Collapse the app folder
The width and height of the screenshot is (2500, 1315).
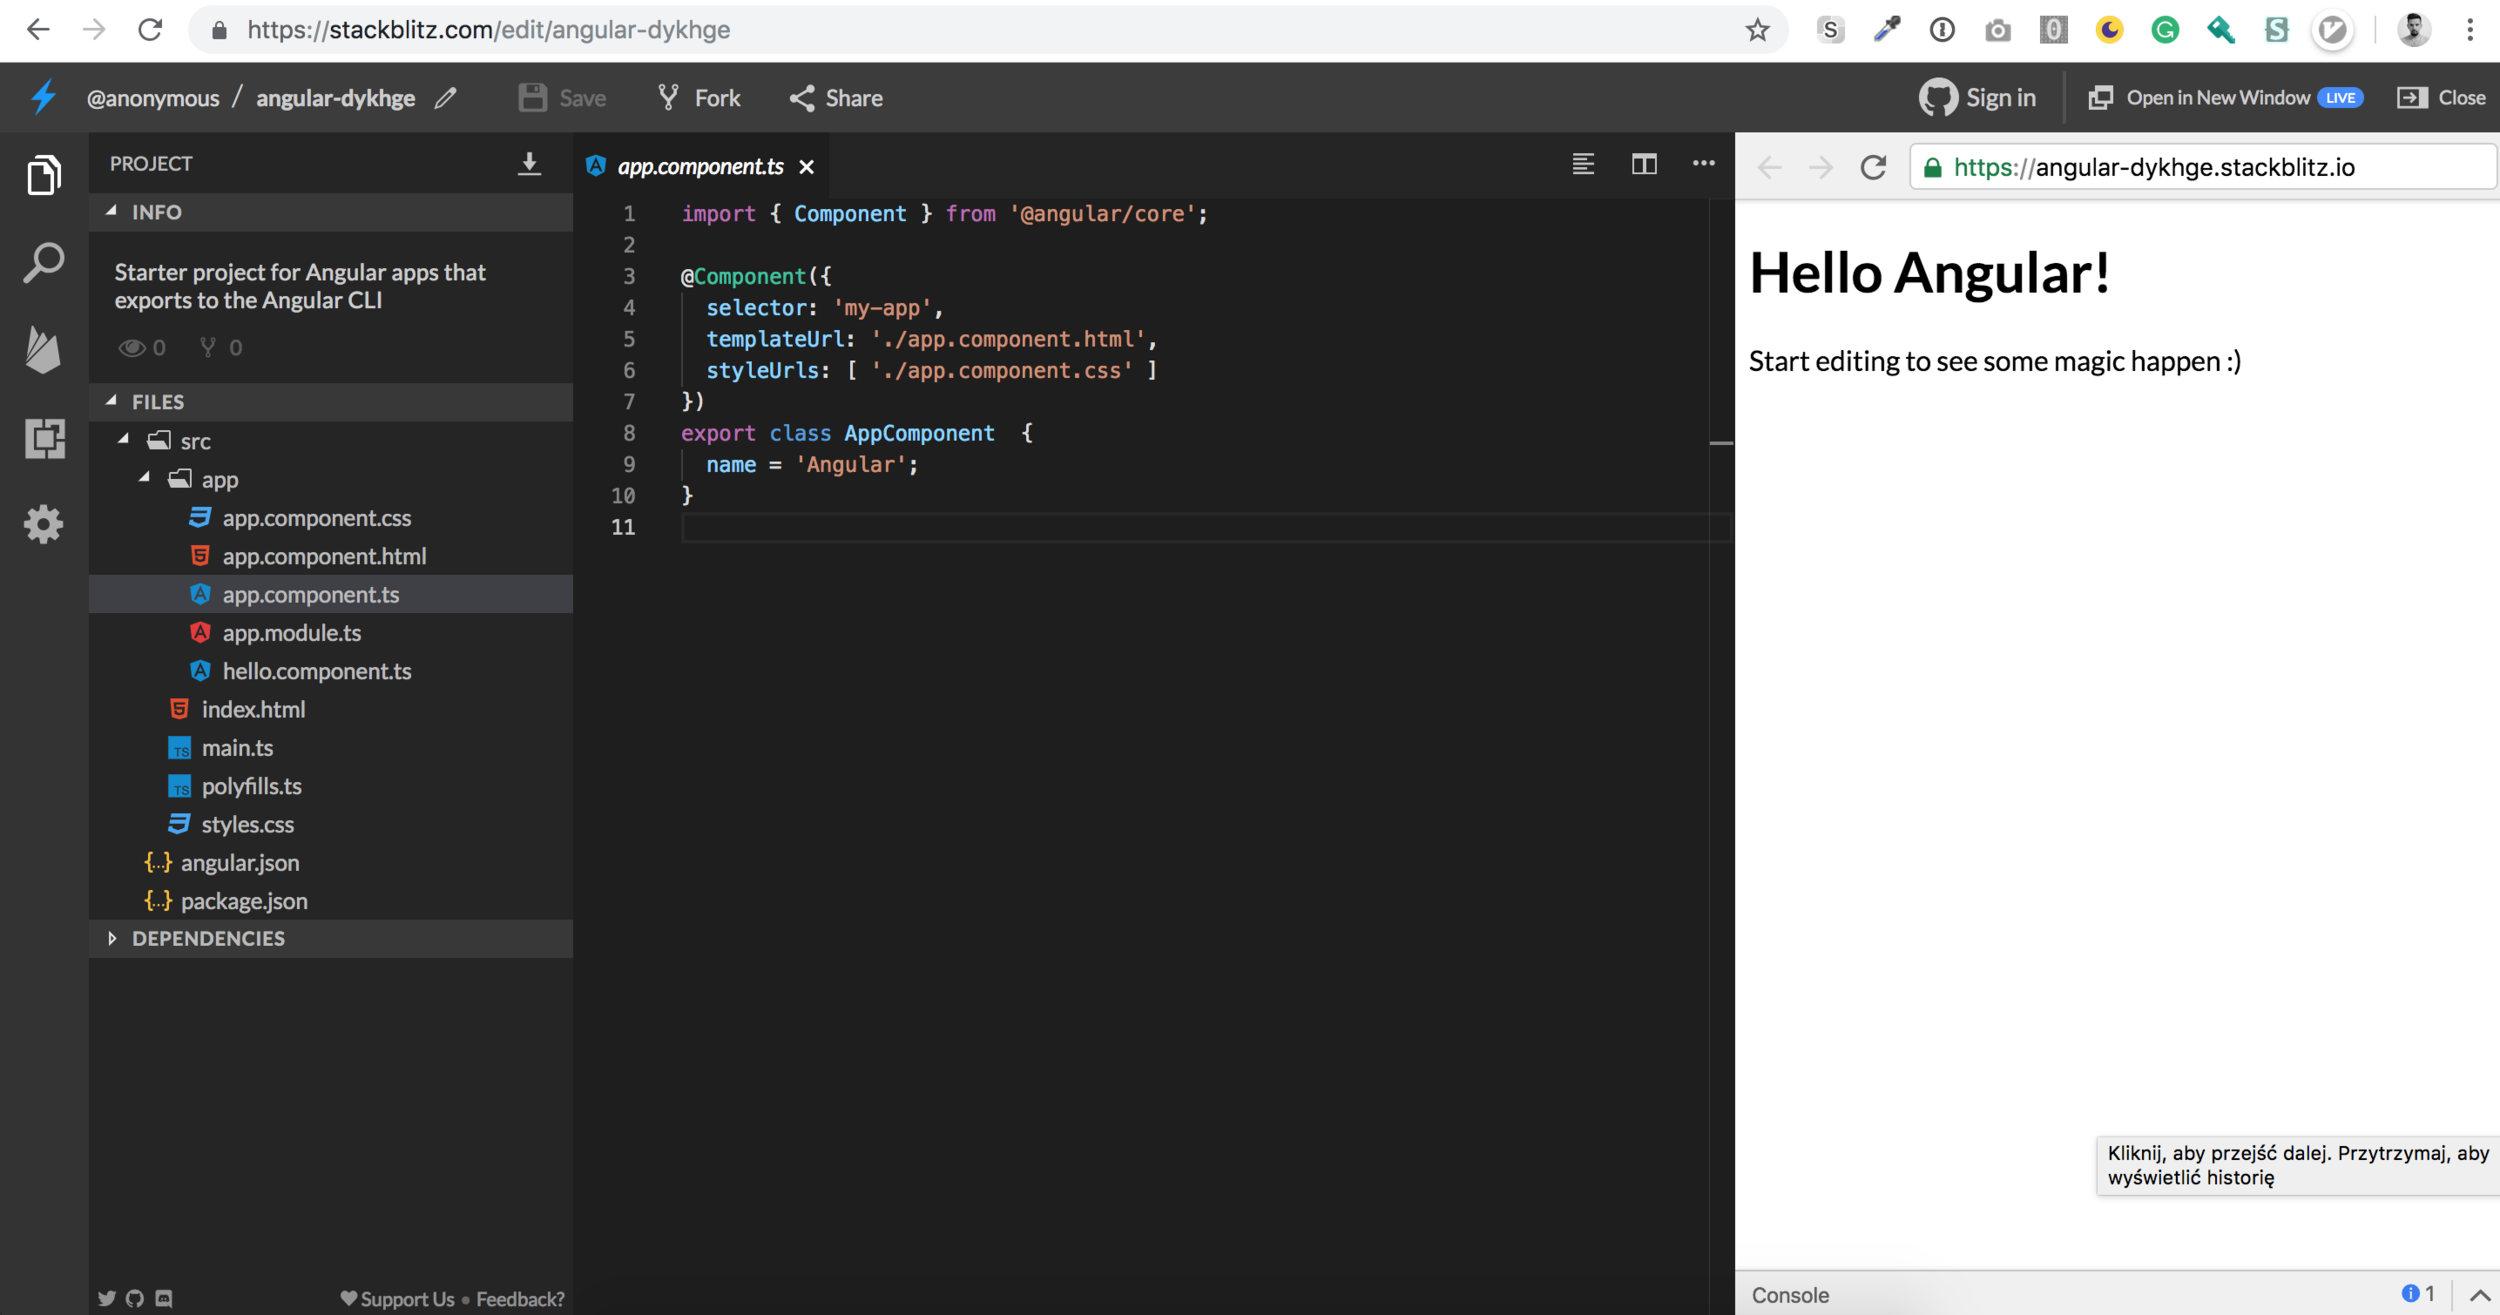tap(145, 479)
